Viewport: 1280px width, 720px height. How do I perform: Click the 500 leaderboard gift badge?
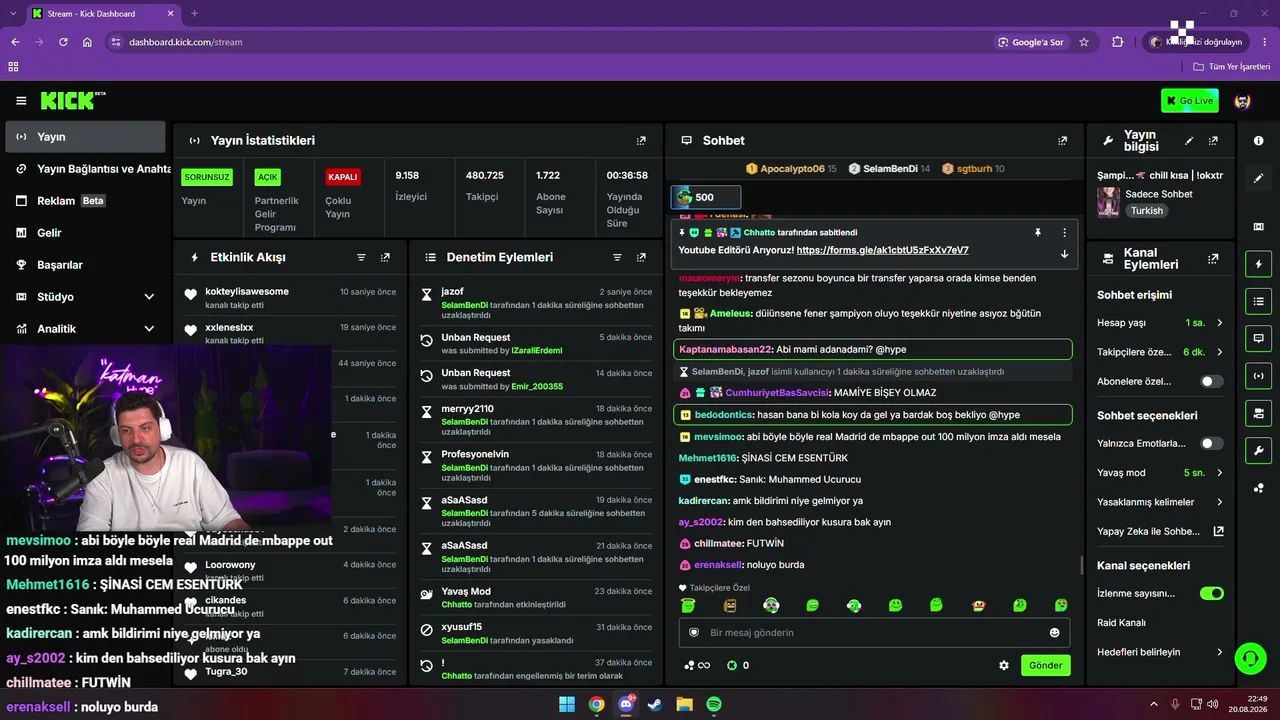[x=706, y=197]
